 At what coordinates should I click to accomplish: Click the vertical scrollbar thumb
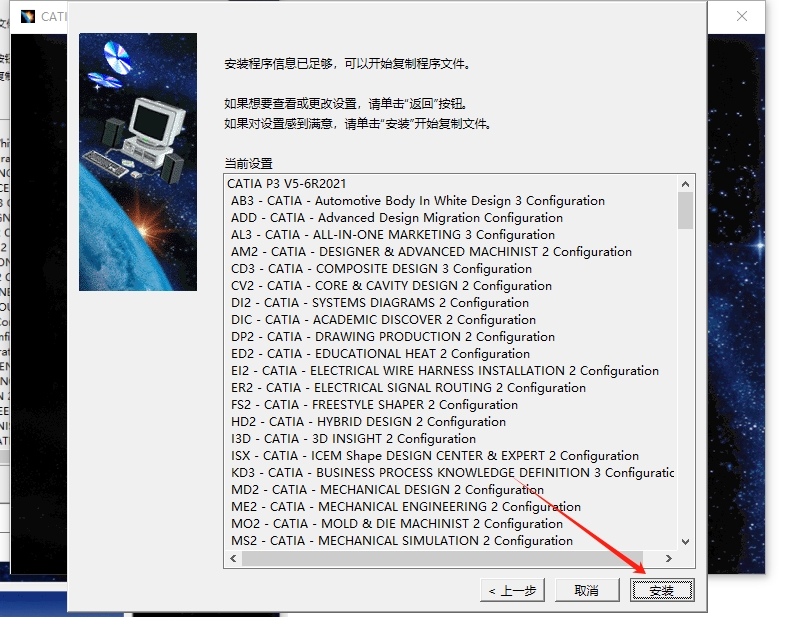(685, 210)
